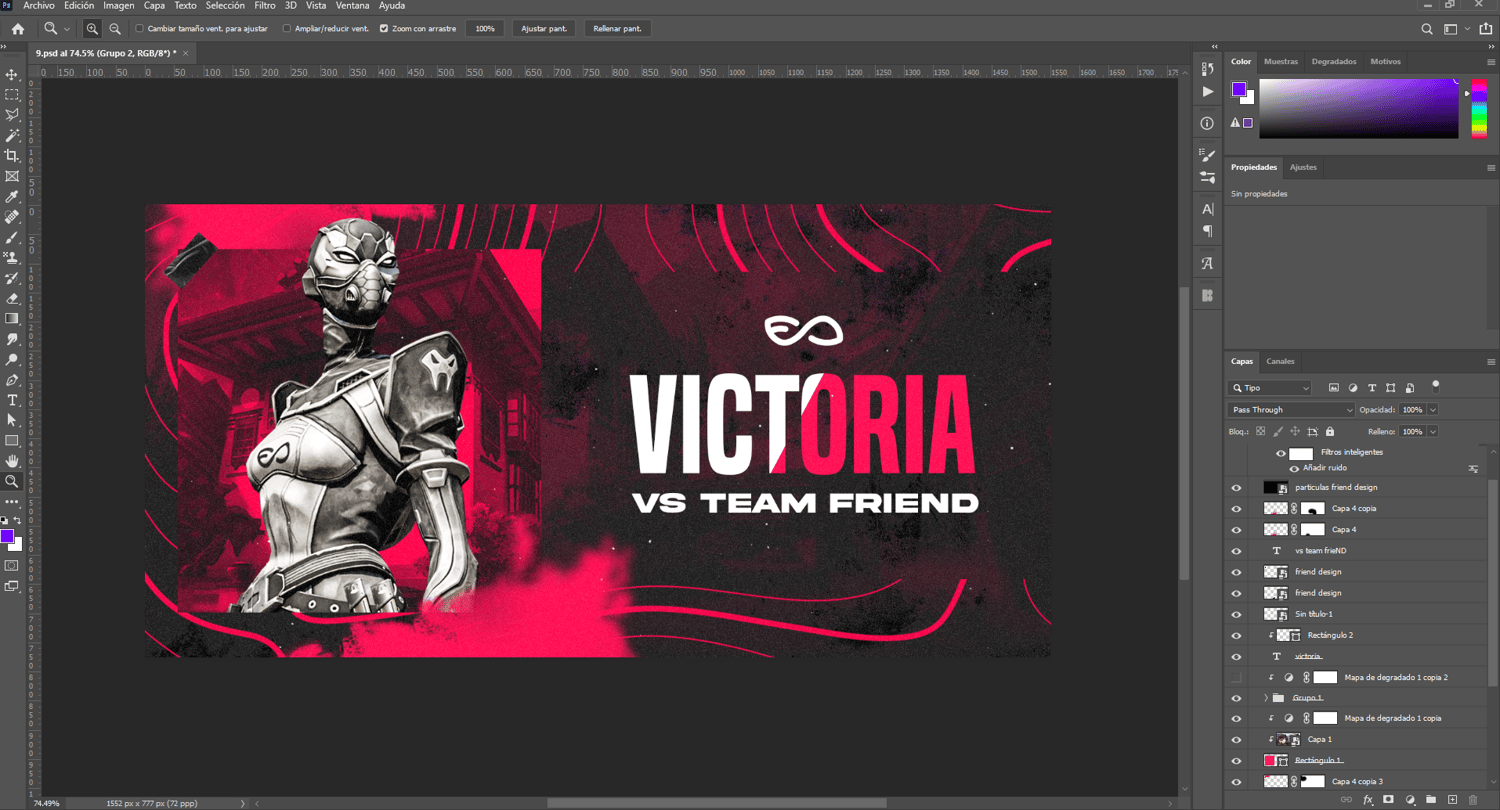
Task: Select the Hand tool
Action: tap(12, 461)
